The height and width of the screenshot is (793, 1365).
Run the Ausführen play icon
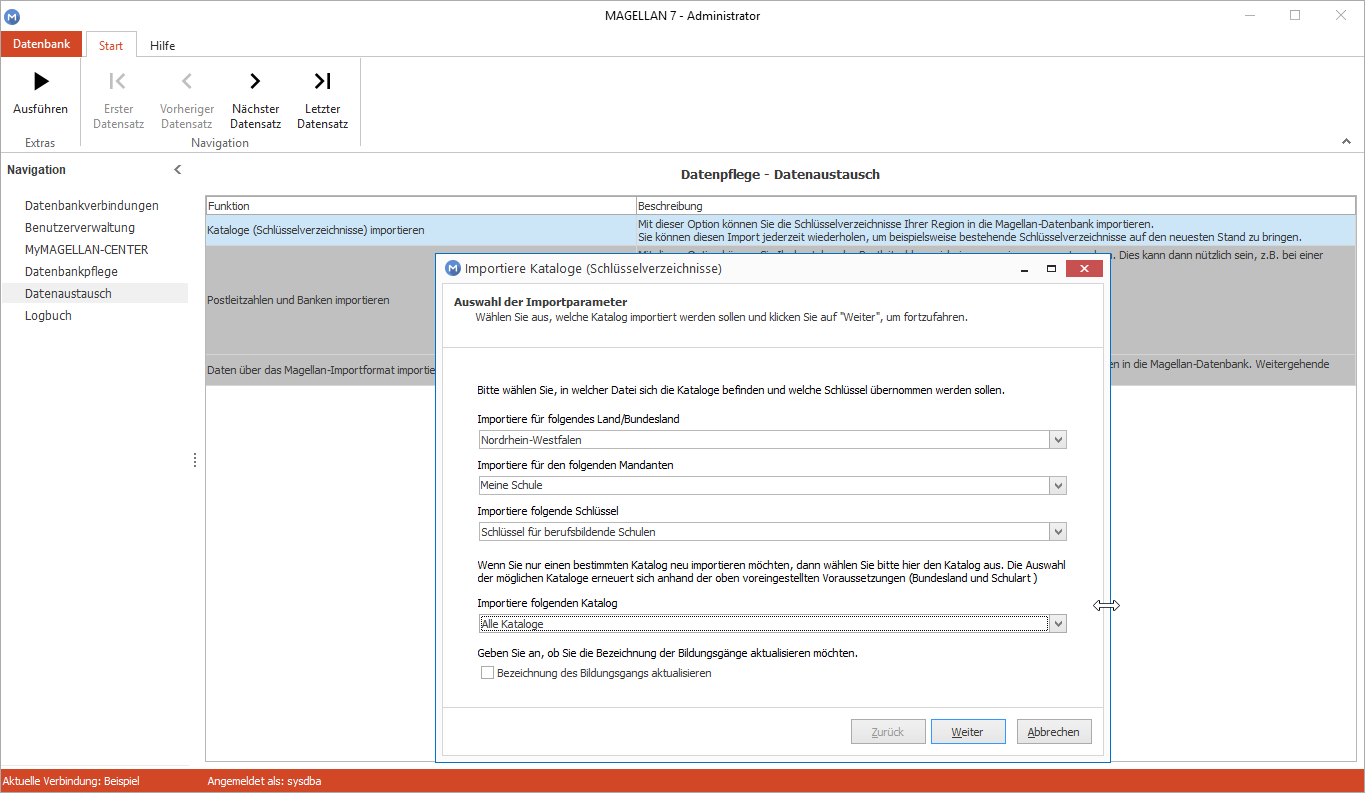40,81
